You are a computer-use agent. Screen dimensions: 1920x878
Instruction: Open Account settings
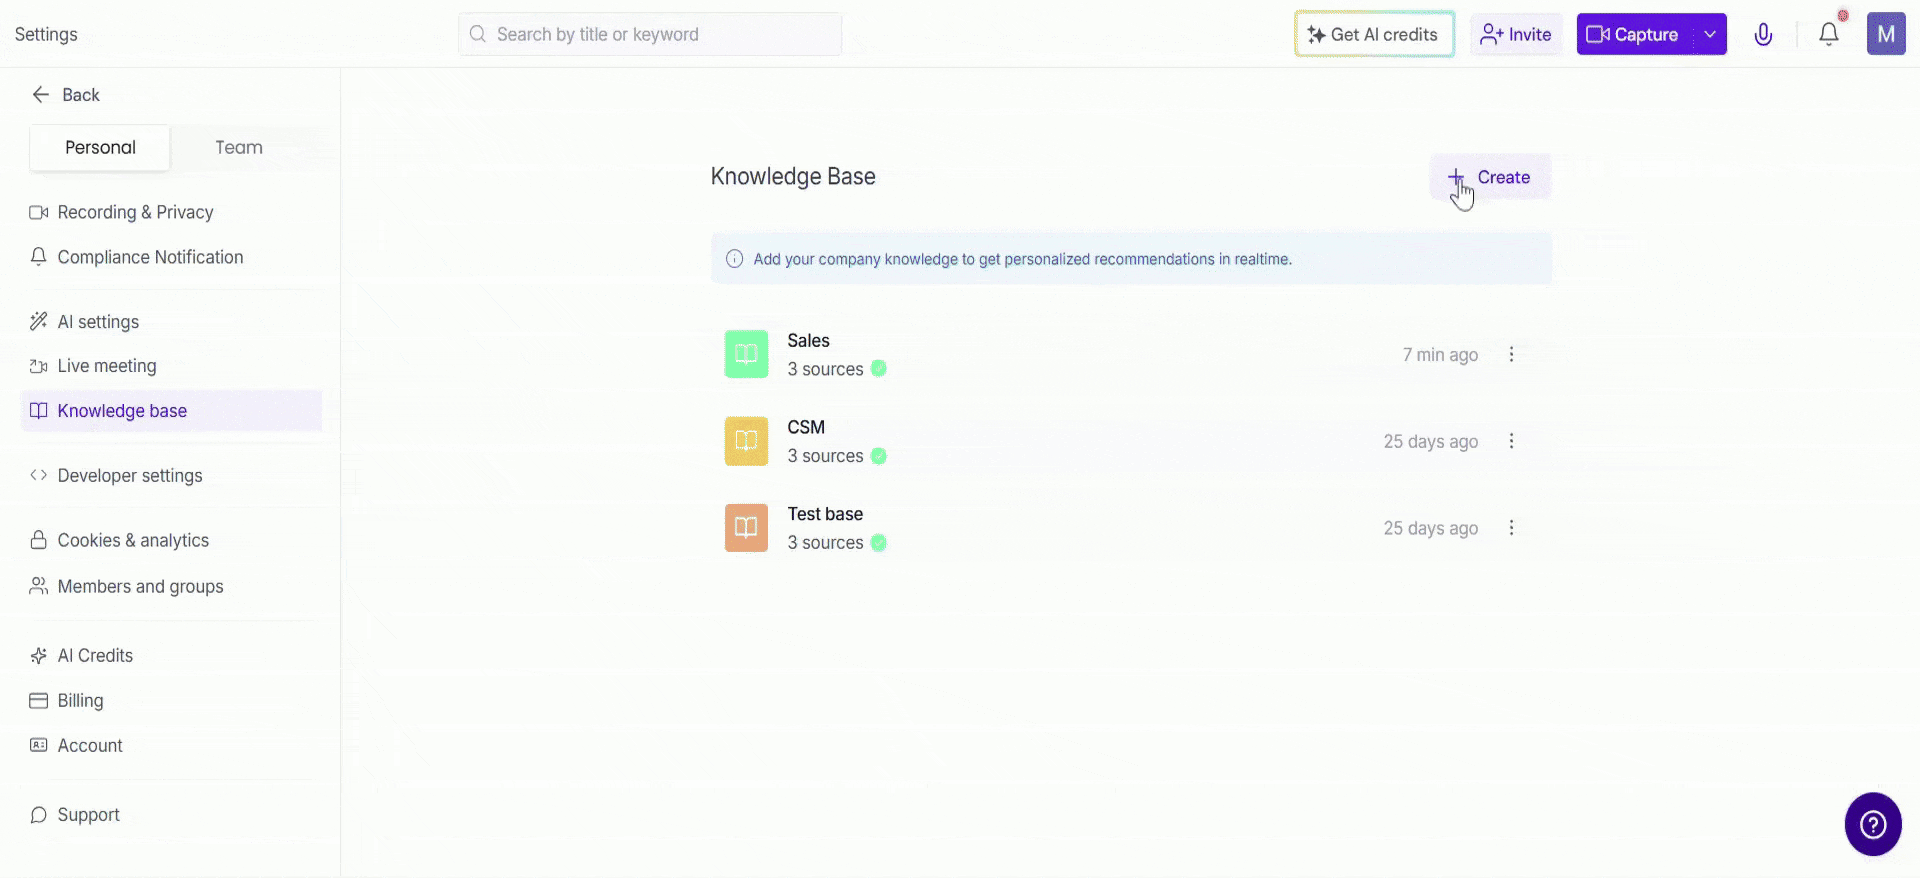pos(171,745)
